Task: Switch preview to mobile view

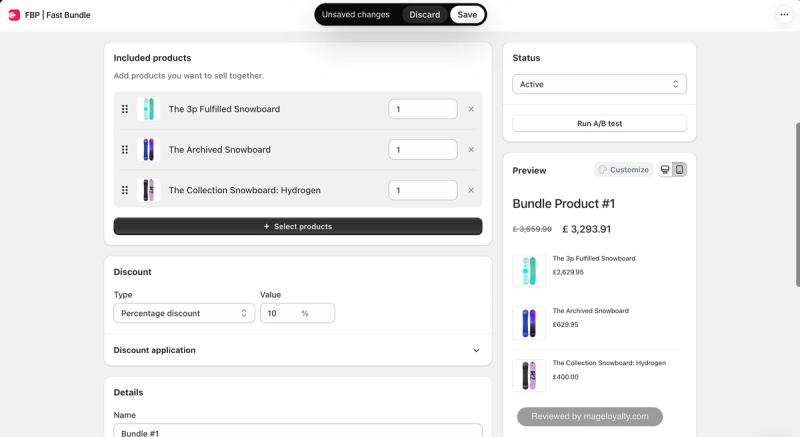Action: click(x=680, y=170)
